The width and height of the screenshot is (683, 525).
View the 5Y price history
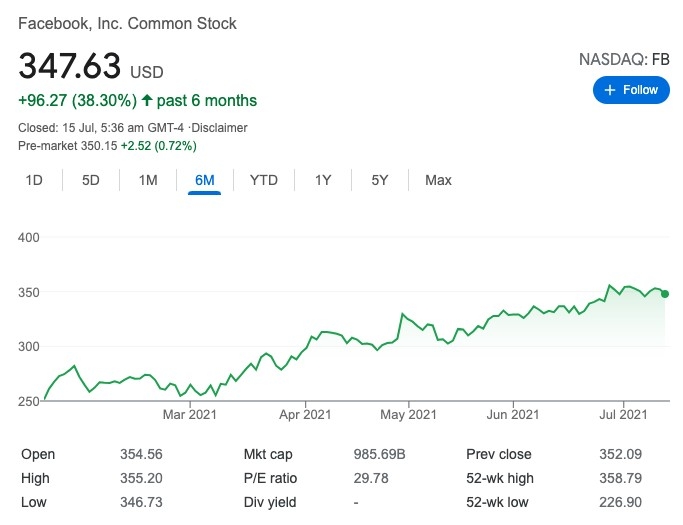[x=380, y=180]
